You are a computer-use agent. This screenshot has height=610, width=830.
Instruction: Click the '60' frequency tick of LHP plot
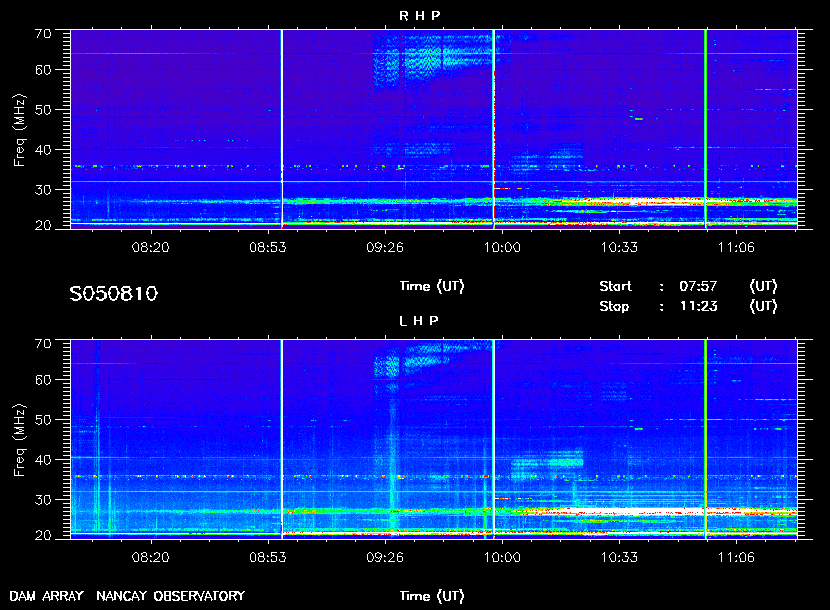[43, 380]
